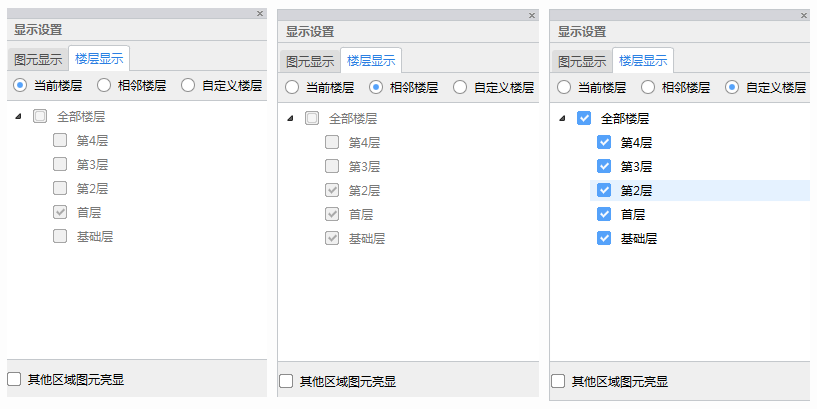The width and height of the screenshot is (817, 409).
Task: Select 基础层 label text in right panel
Action: click(639, 238)
